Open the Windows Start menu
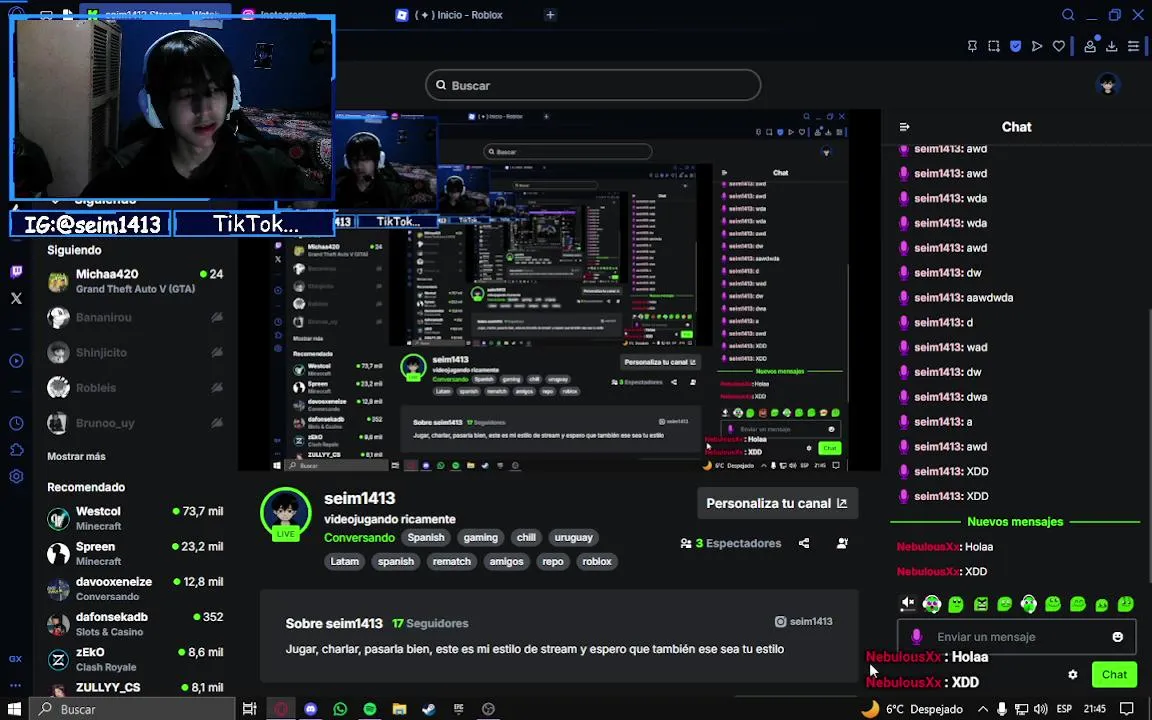Viewport: 1152px width, 720px height. [14, 709]
